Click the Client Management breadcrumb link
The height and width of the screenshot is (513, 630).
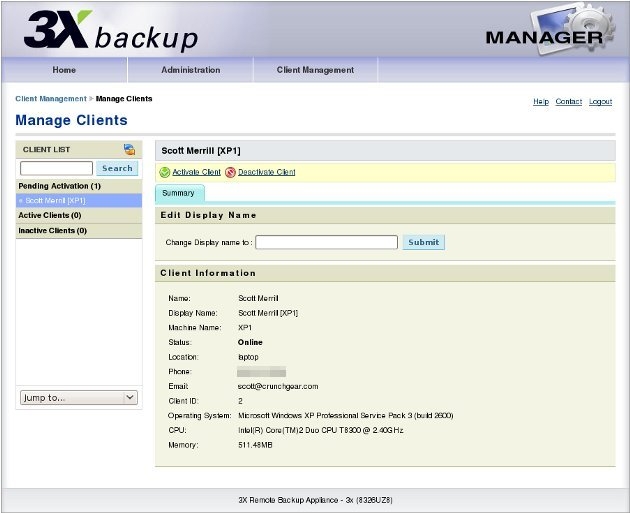[x=51, y=99]
